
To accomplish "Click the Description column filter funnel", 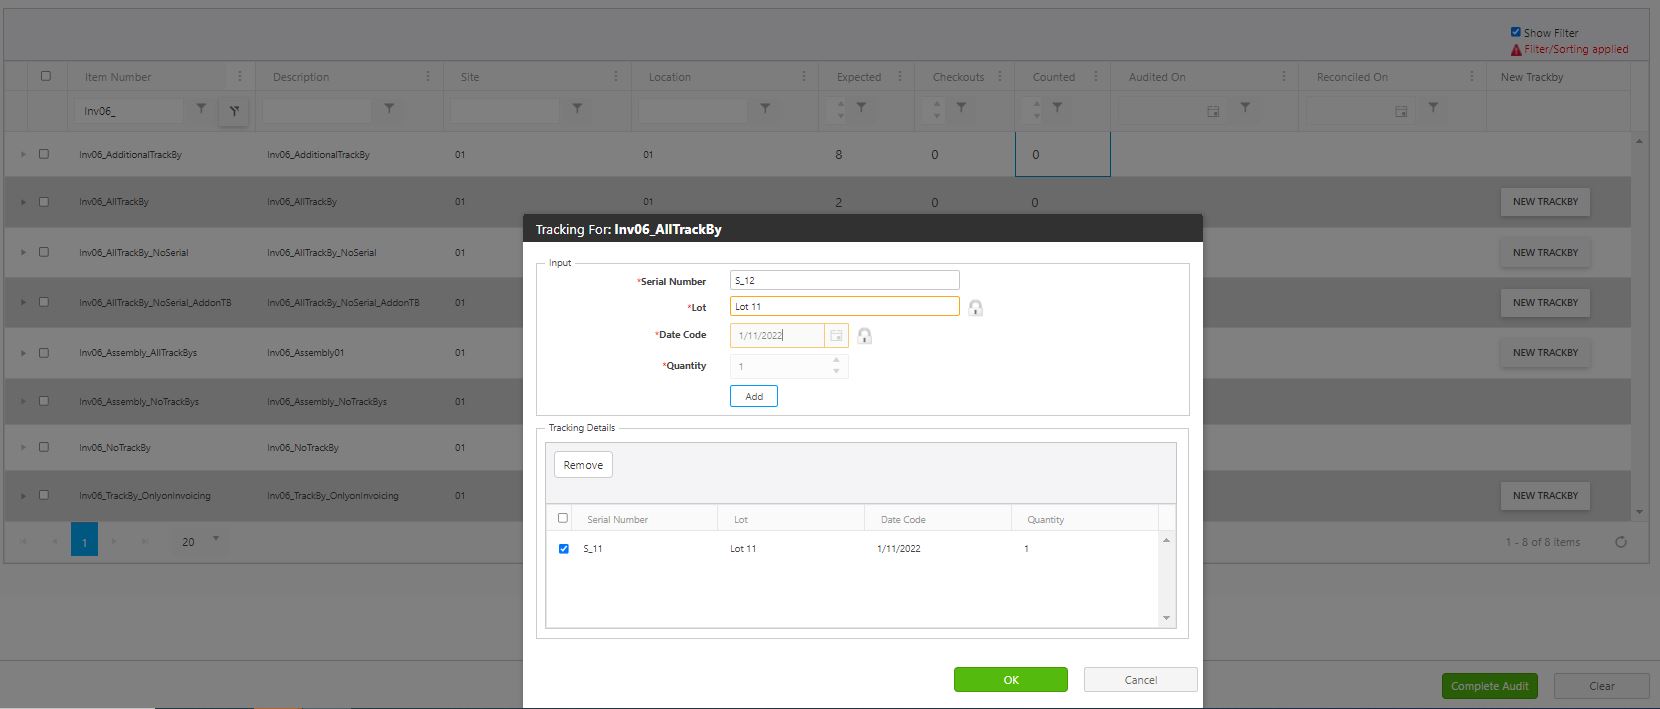I will click(x=389, y=109).
